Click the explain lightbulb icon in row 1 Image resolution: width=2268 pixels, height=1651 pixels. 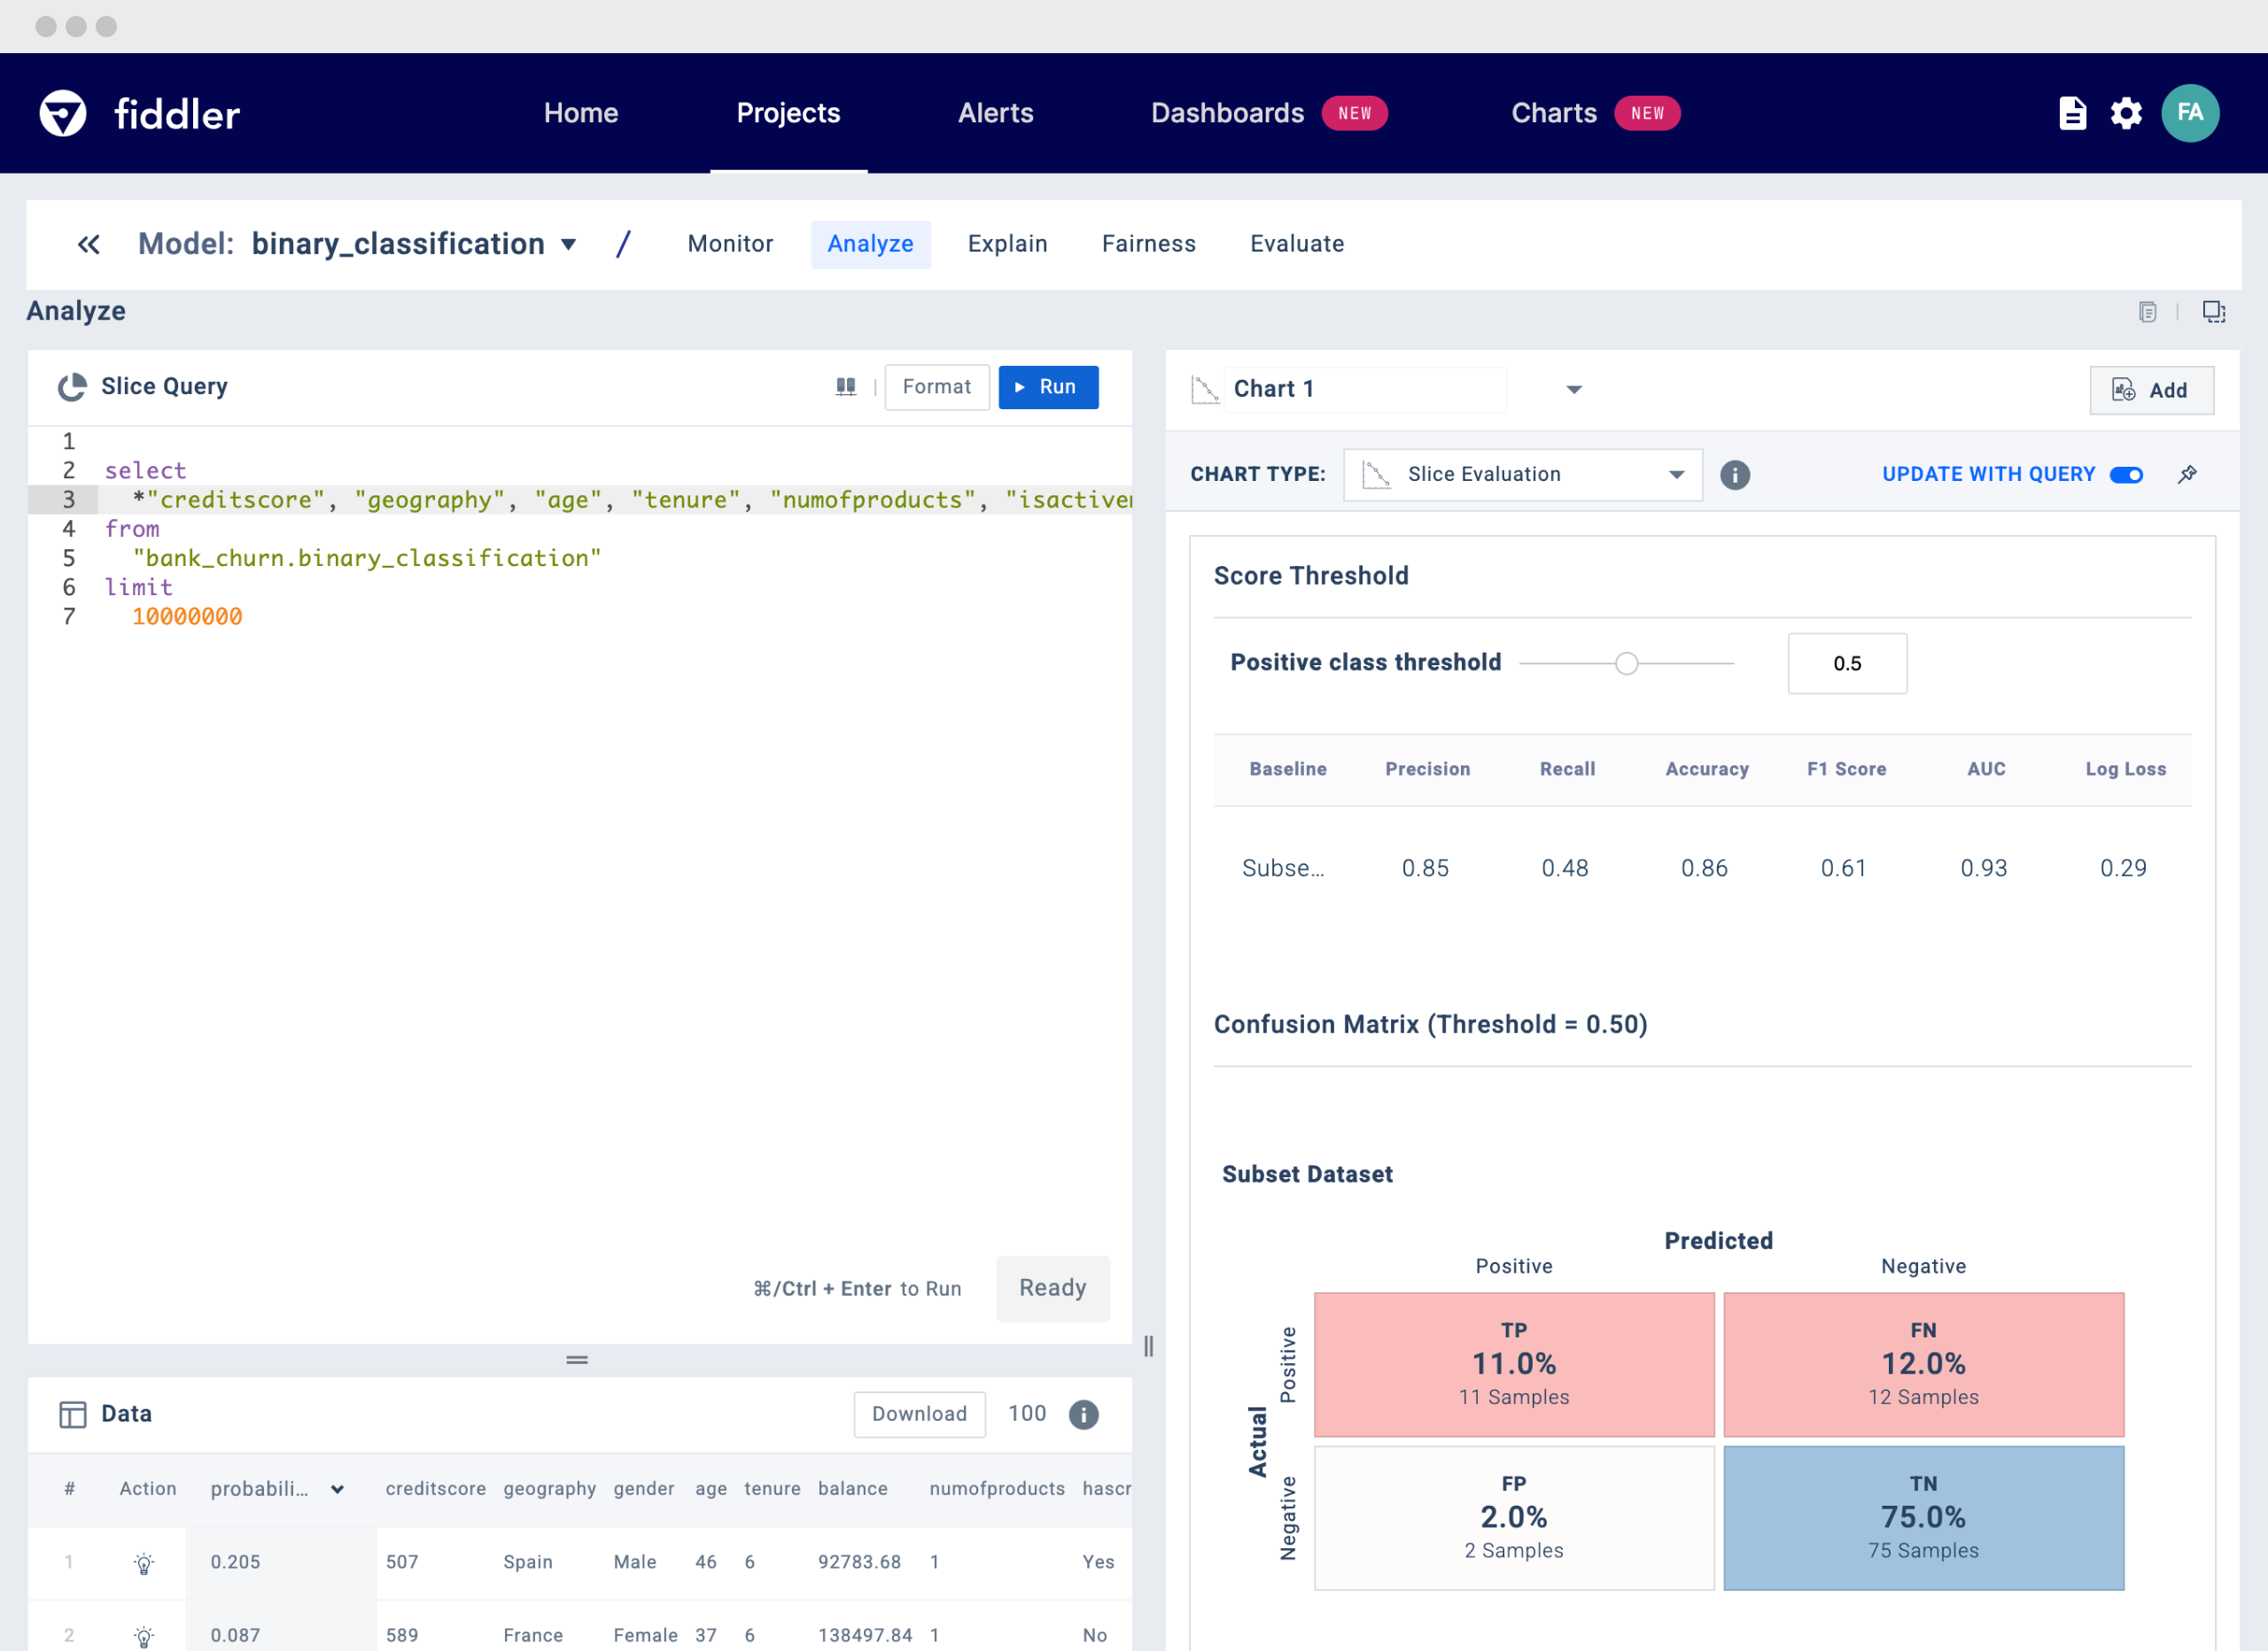tap(144, 1562)
